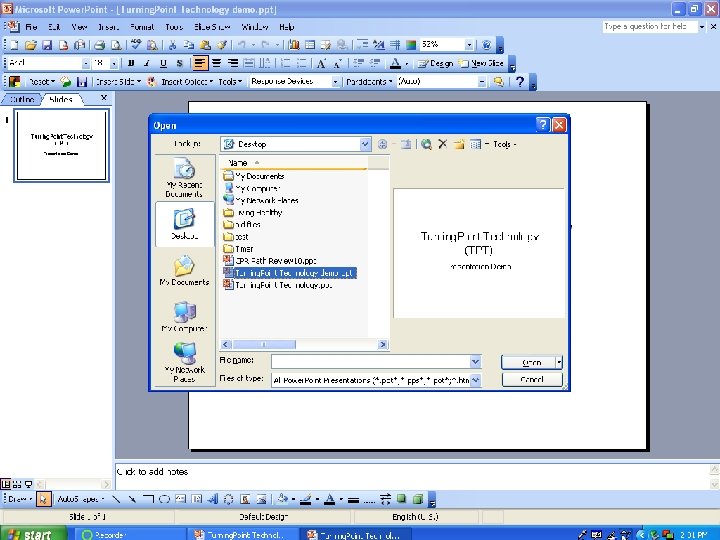The image size is (720, 540).
Task: Click Font Color A on the Drawing toolbar
Action: (x=329, y=499)
